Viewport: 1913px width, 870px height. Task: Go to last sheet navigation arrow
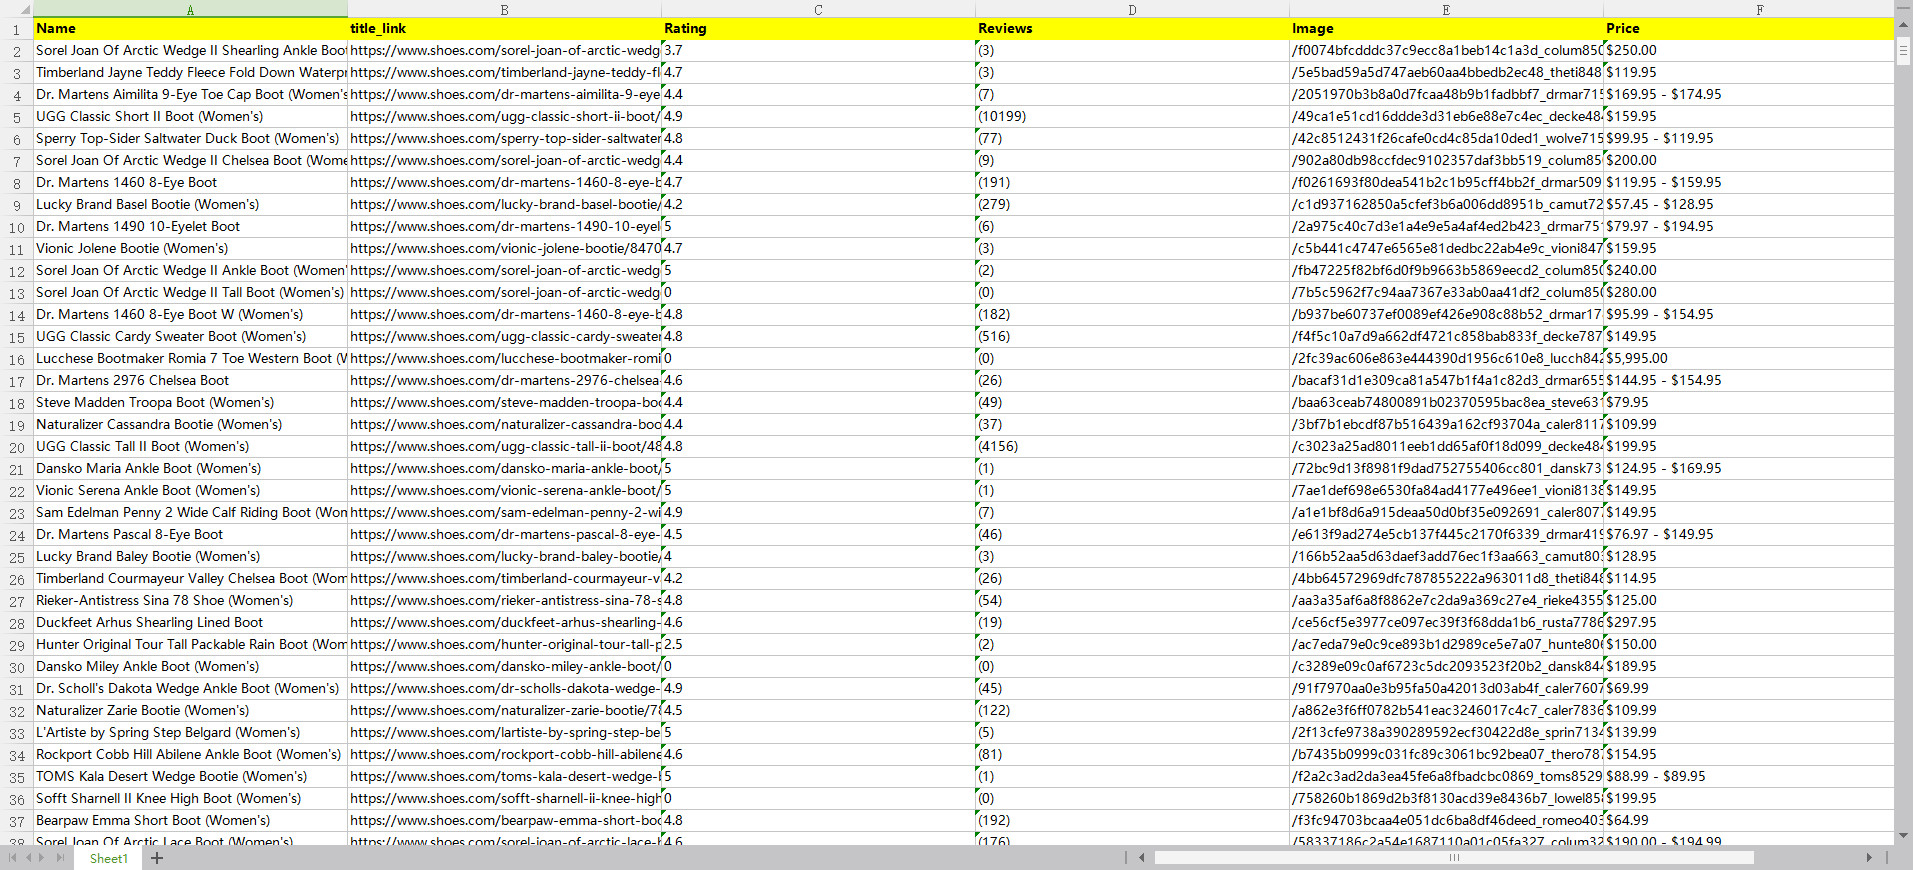[60, 858]
